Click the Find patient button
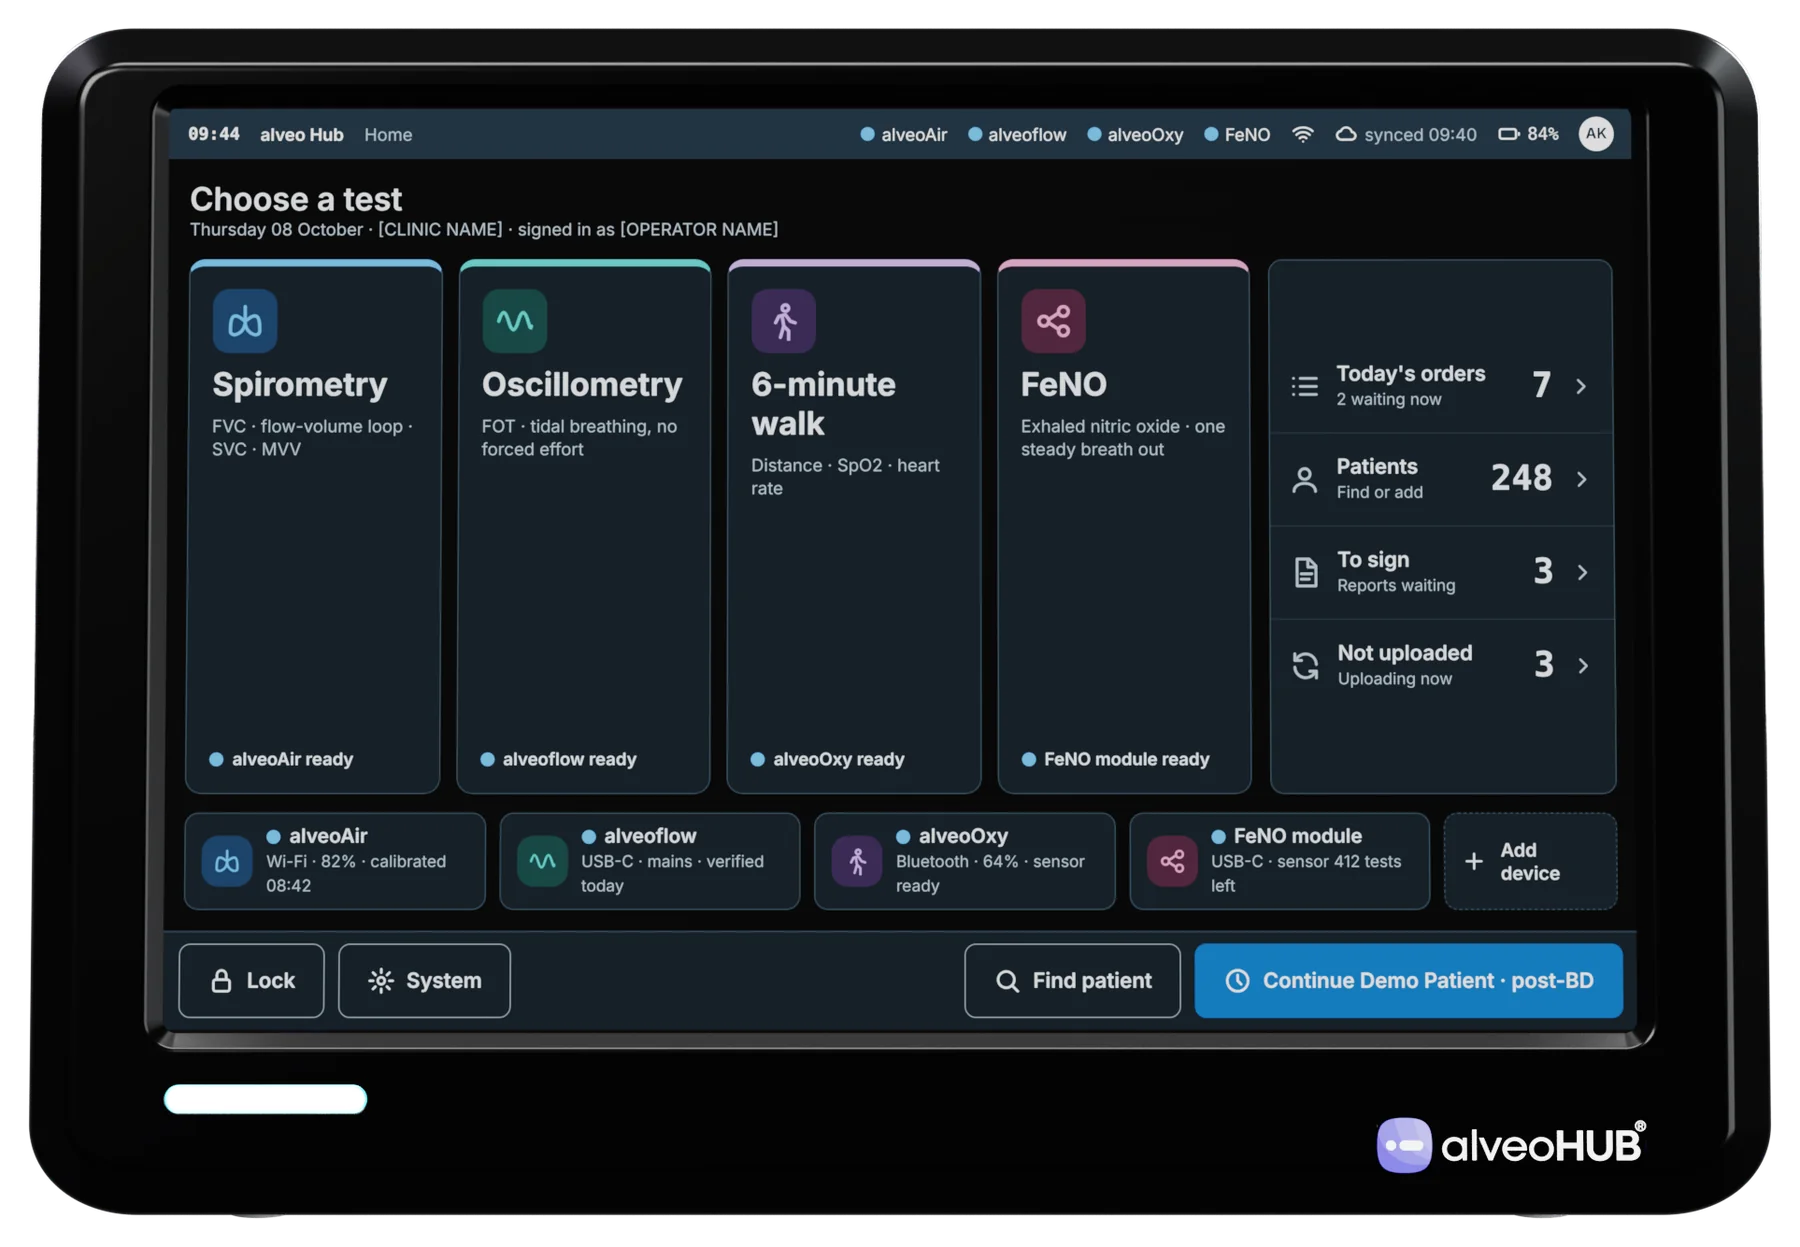This screenshot has width=1800, height=1247. click(1072, 981)
